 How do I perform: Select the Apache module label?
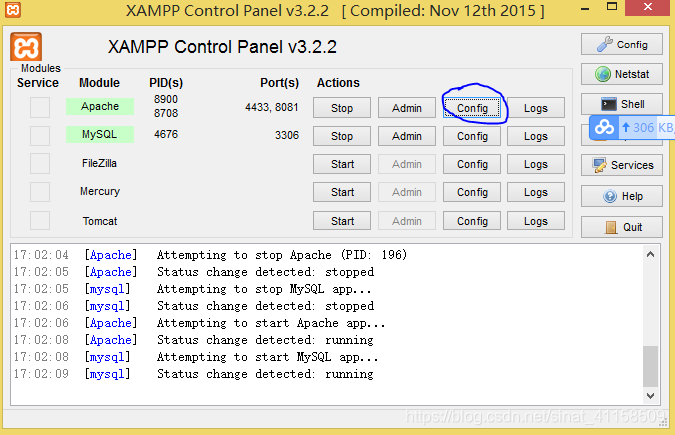click(100, 106)
